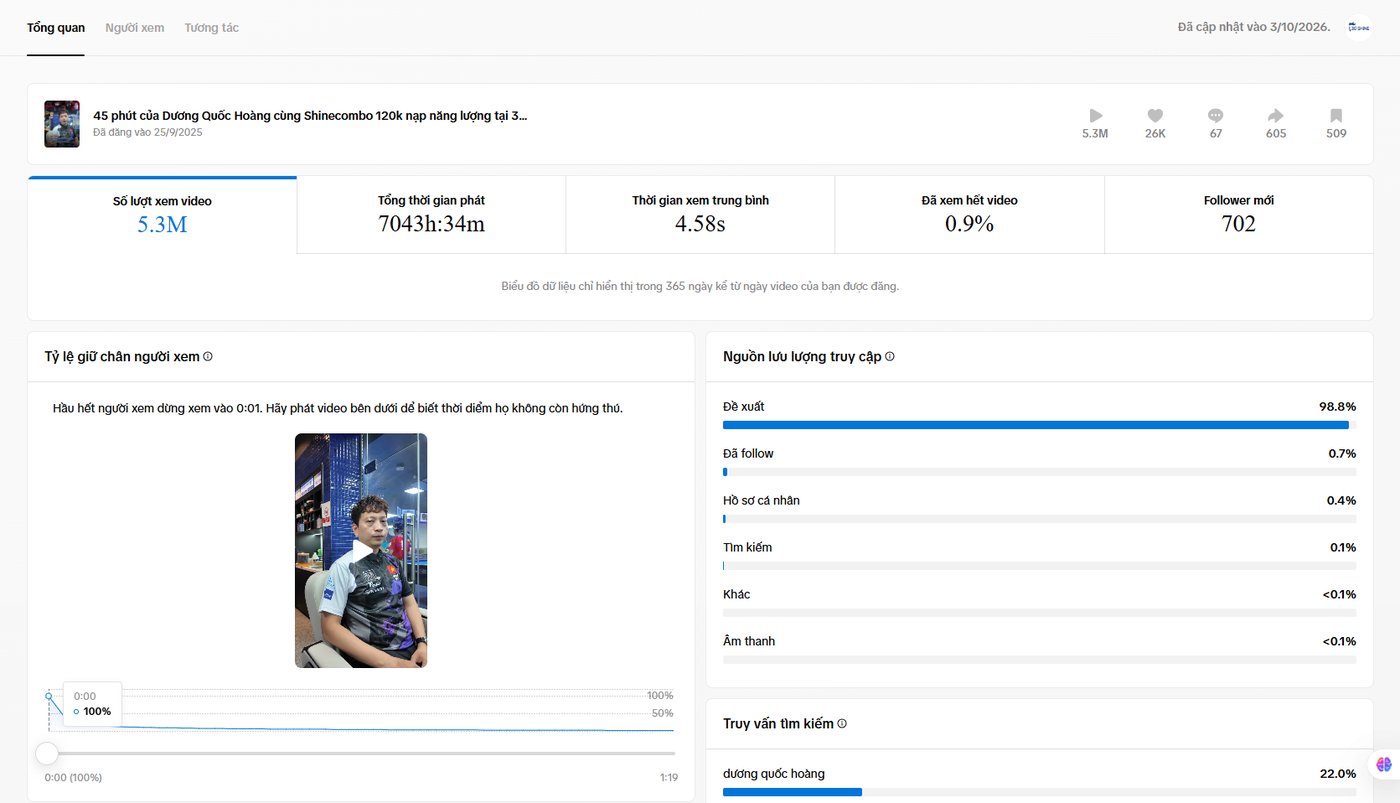Switch to the Người xem tab
Viewport: 1400px width, 803px height.
(x=135, y=28)
